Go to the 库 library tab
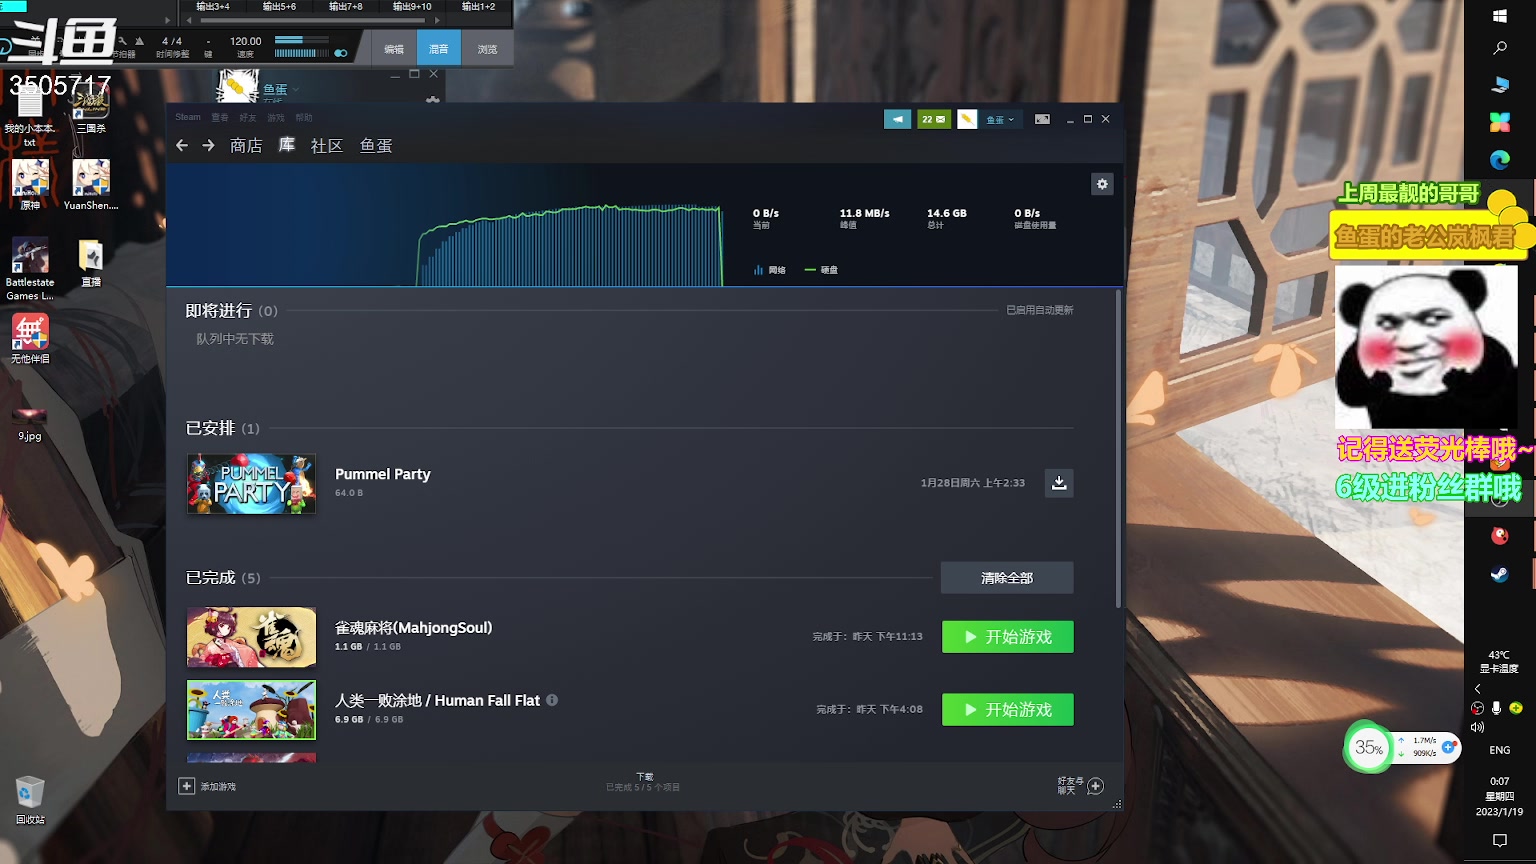Screen dimensions: 1536x864 tap(287, 145)
